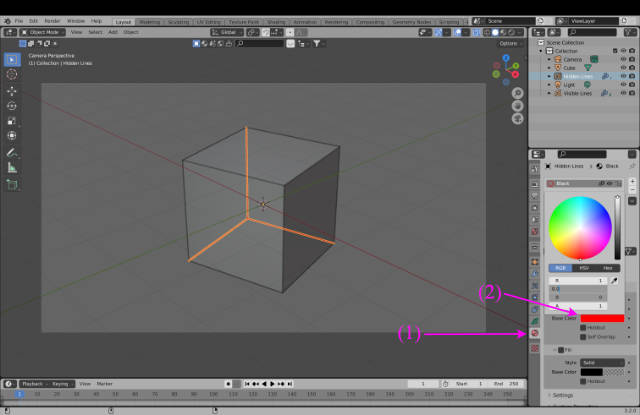This screenshot has width=640, height=415.
Task: Select the Select Box tool
Action: tap(11, 60)
